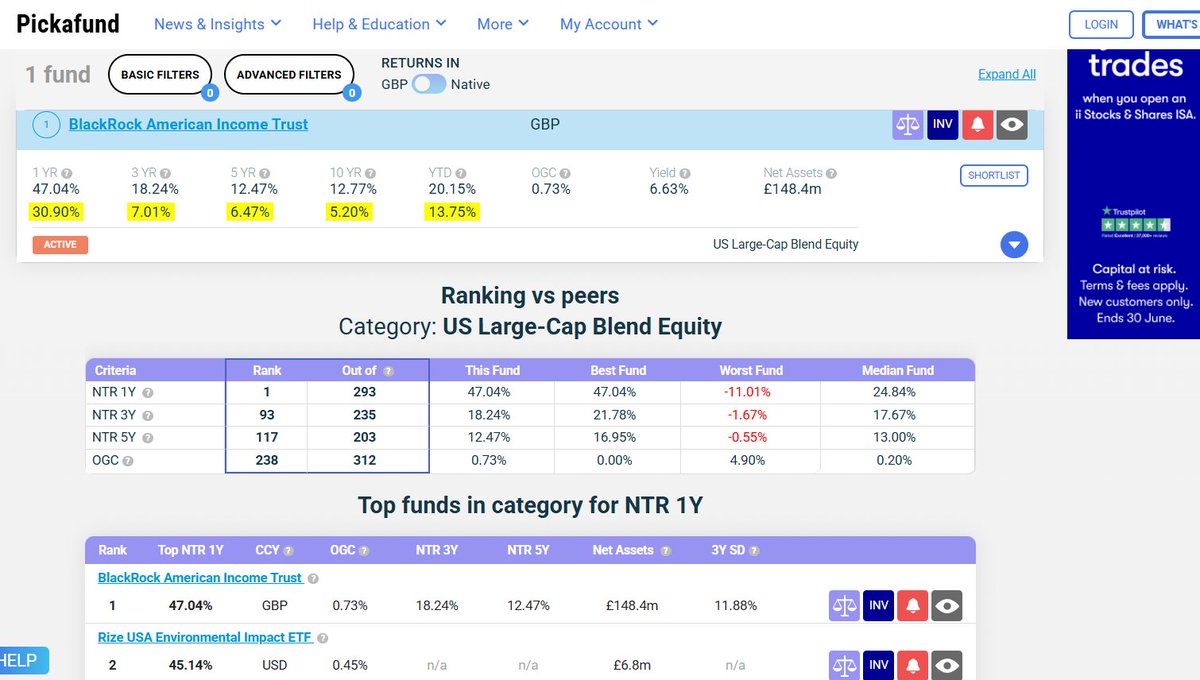Open News & Insights dropdown menu
This screenshot has width=1200, height=680.
tap(217, 24)
